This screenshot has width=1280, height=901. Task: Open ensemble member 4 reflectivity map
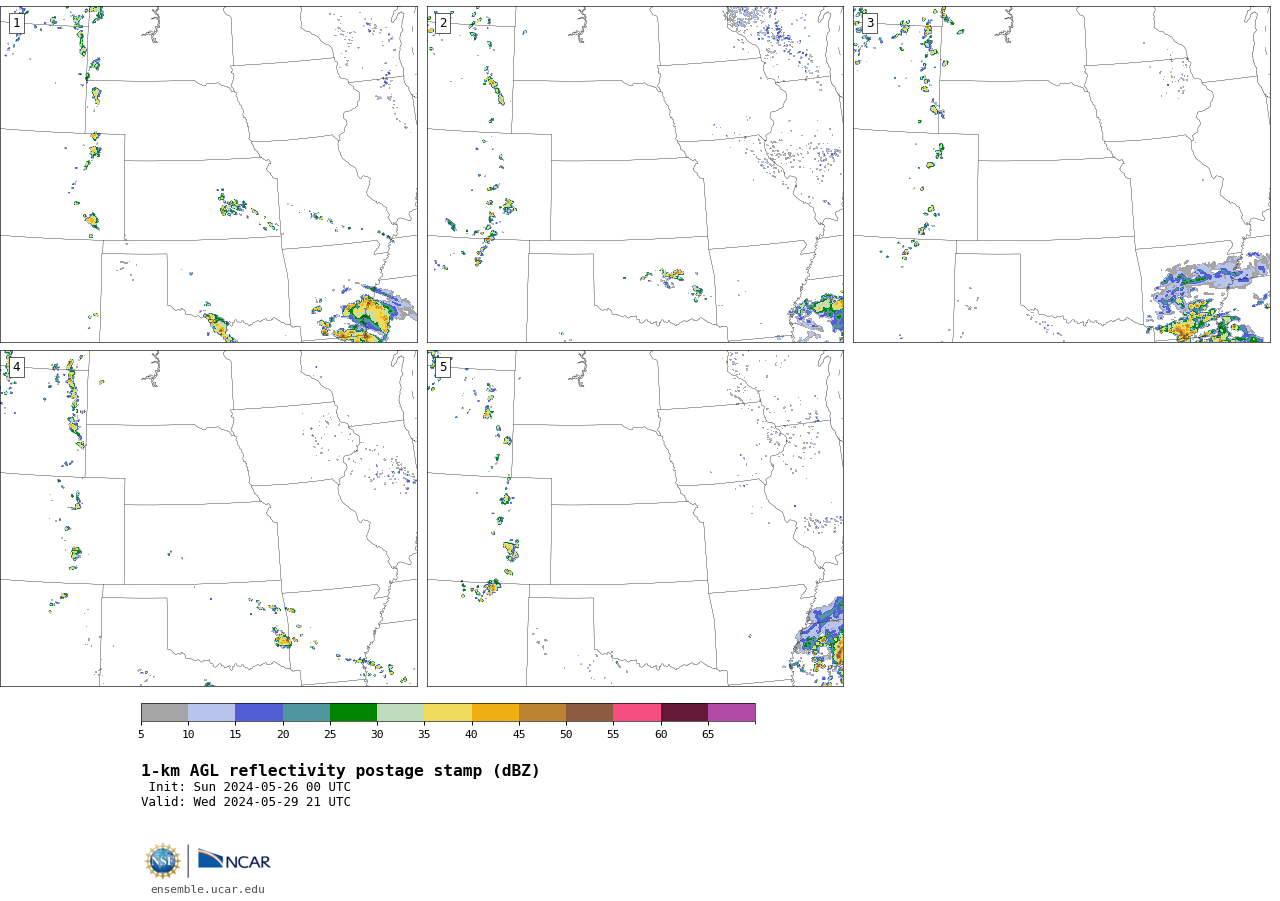click(208, 518)
